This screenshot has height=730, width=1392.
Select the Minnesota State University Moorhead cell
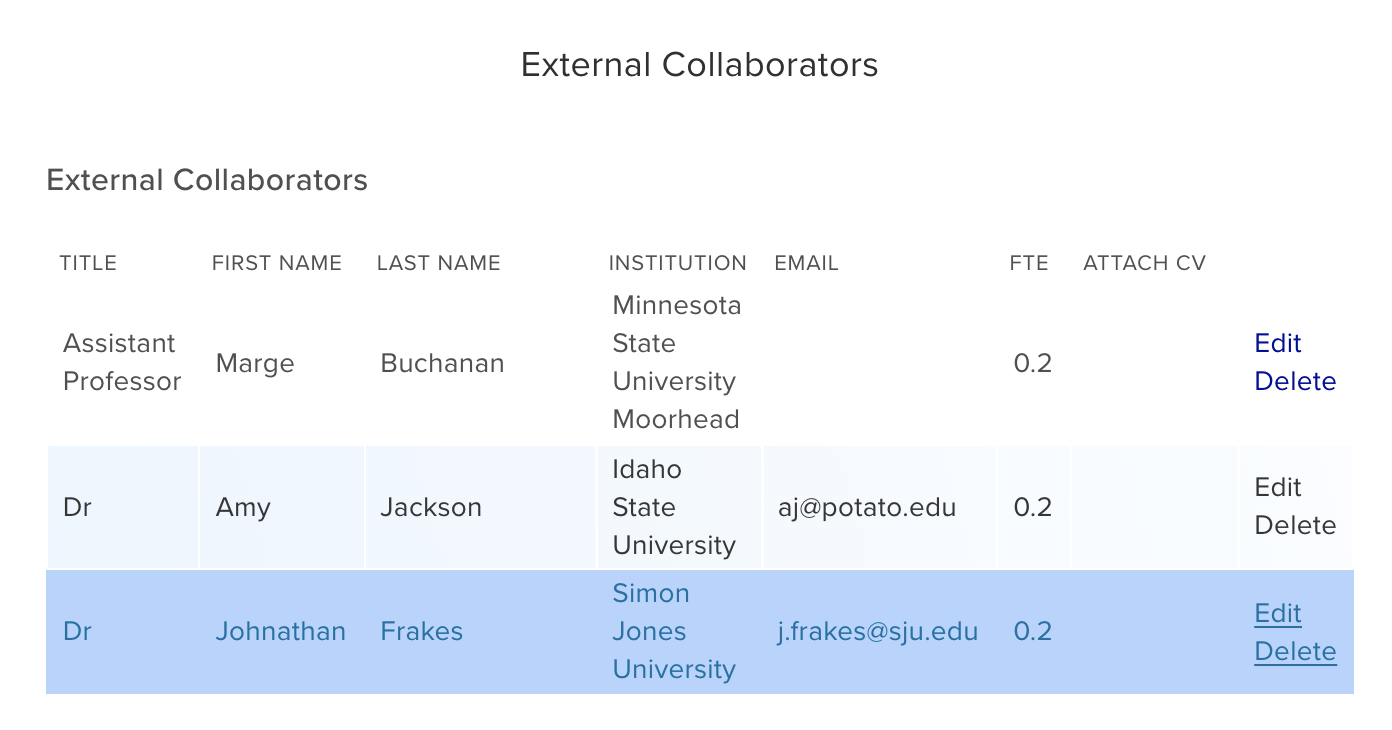677,362
